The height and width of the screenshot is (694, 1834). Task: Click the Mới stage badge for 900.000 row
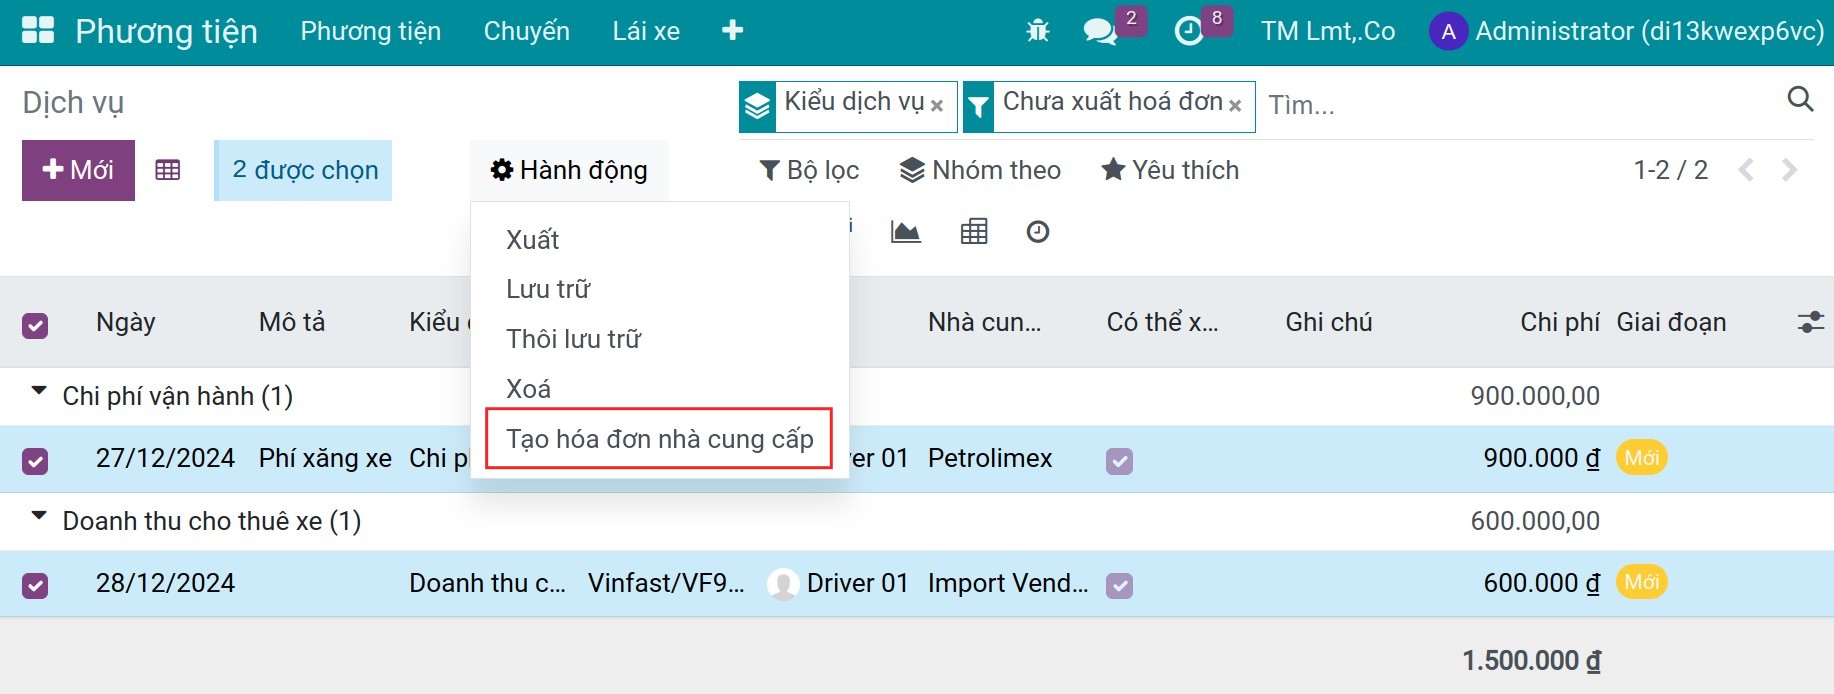(1641, 458)
